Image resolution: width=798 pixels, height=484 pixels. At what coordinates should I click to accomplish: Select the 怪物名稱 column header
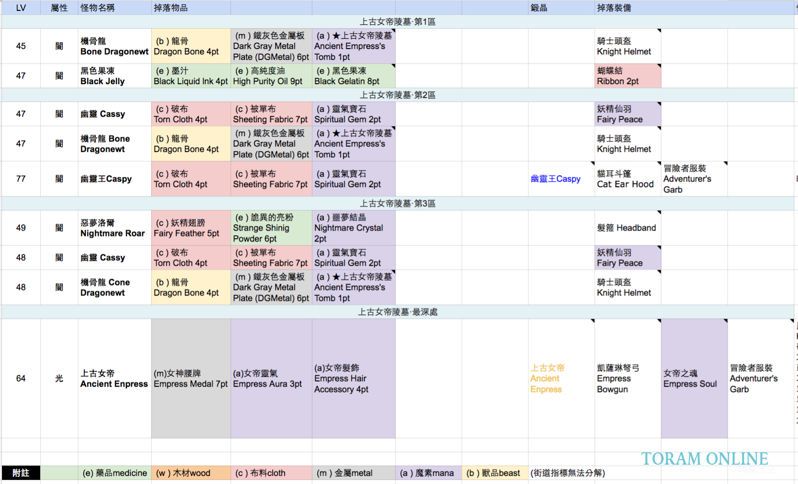pos(115,8)
